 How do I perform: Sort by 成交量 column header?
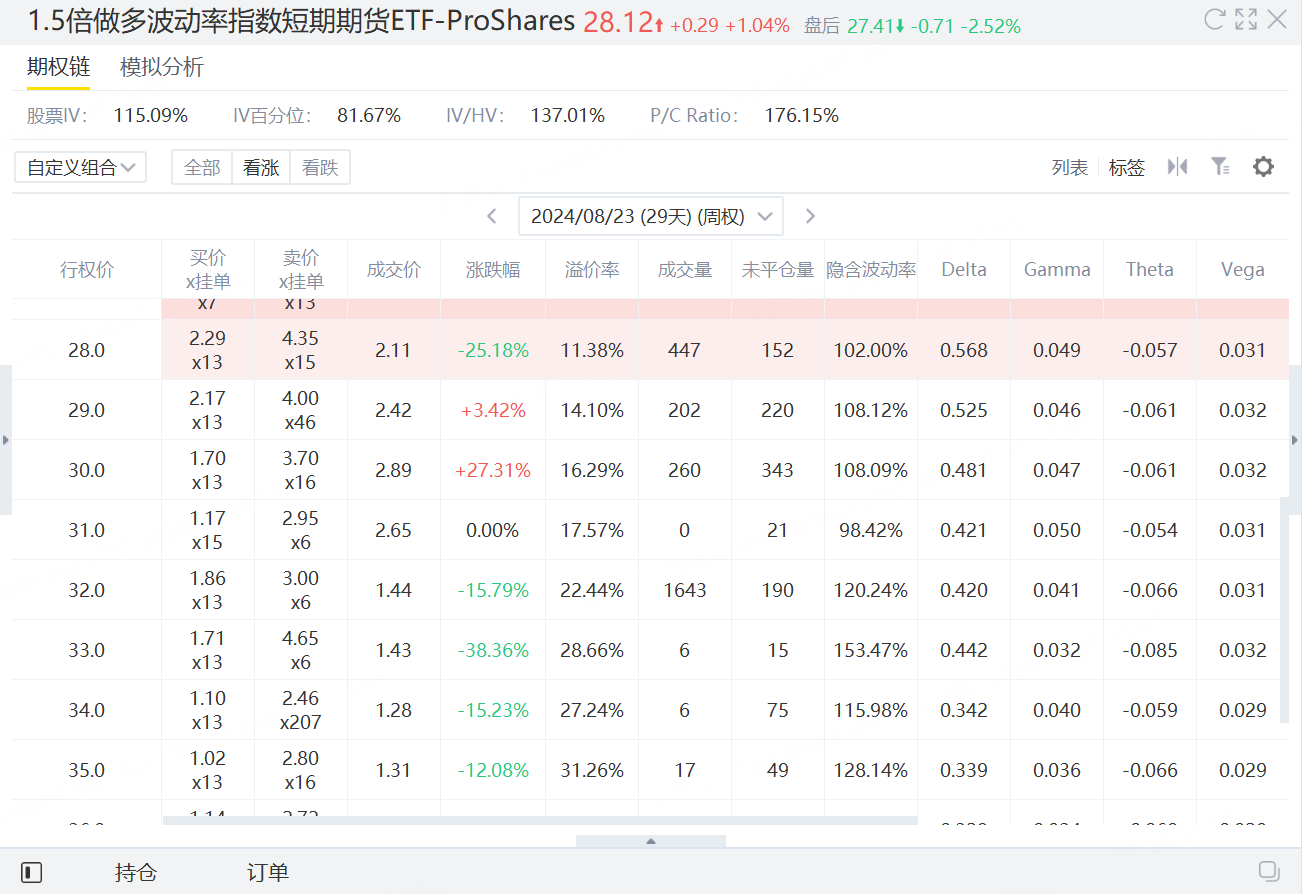[685, 269]
